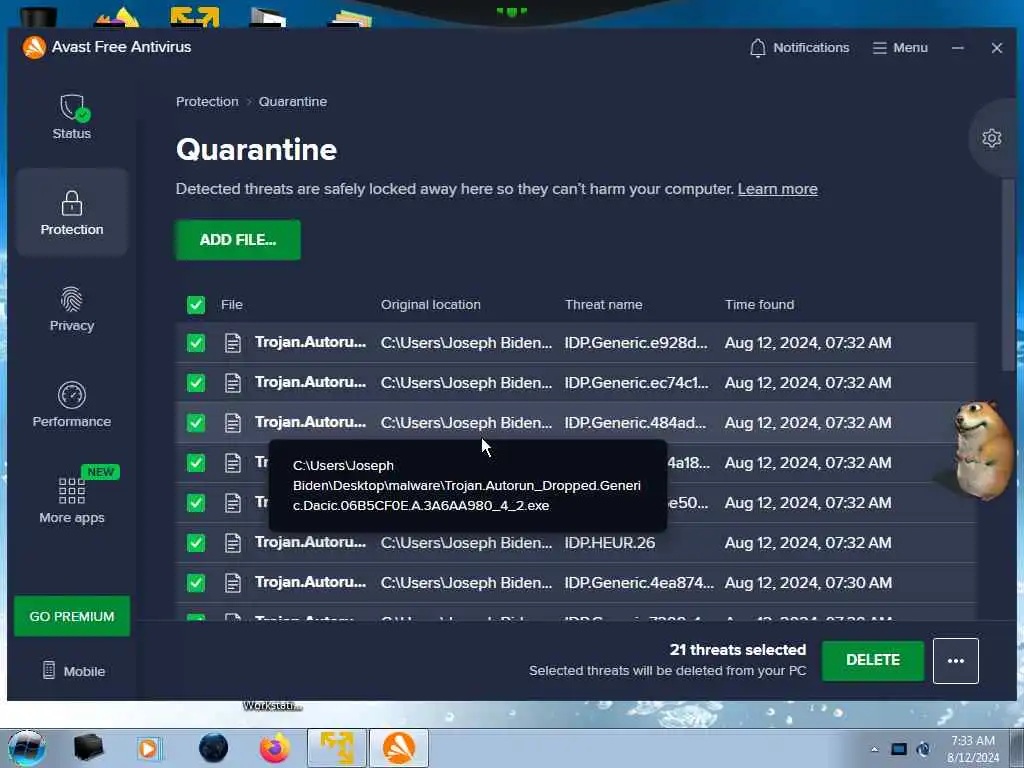Sort by Time found column header
Image resolution: width=1024 pixels, height=768 pixels.
[x=760, y=304]
